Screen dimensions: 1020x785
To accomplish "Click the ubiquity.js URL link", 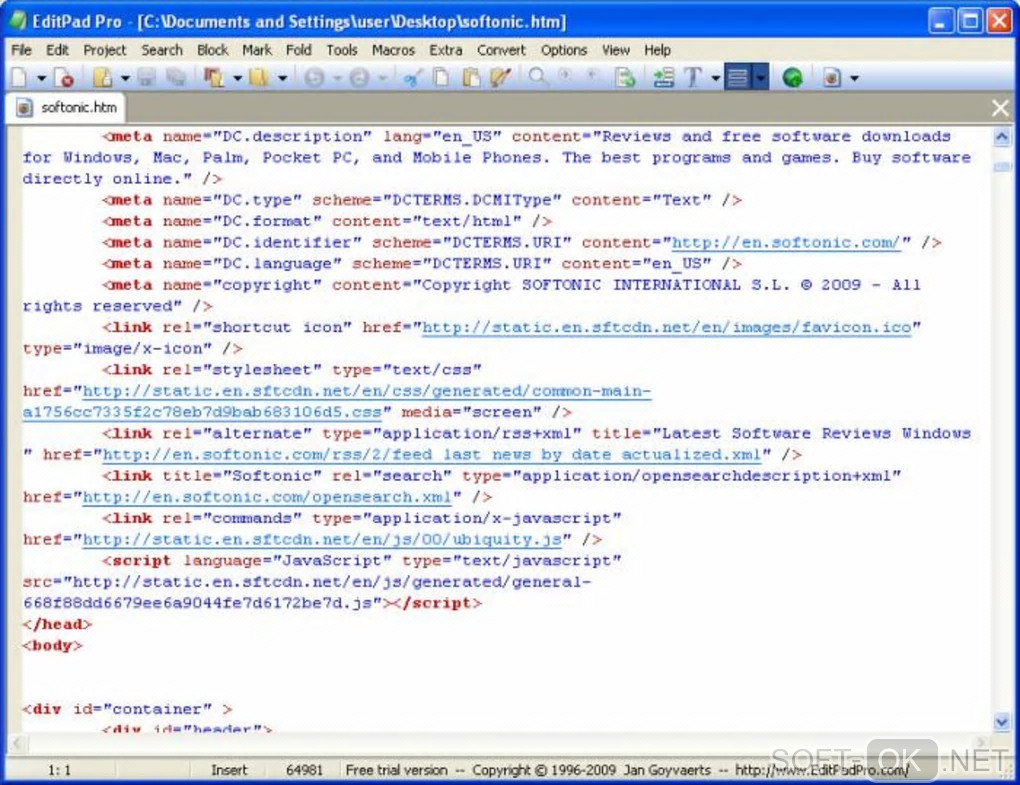I will tap(322, 539).
